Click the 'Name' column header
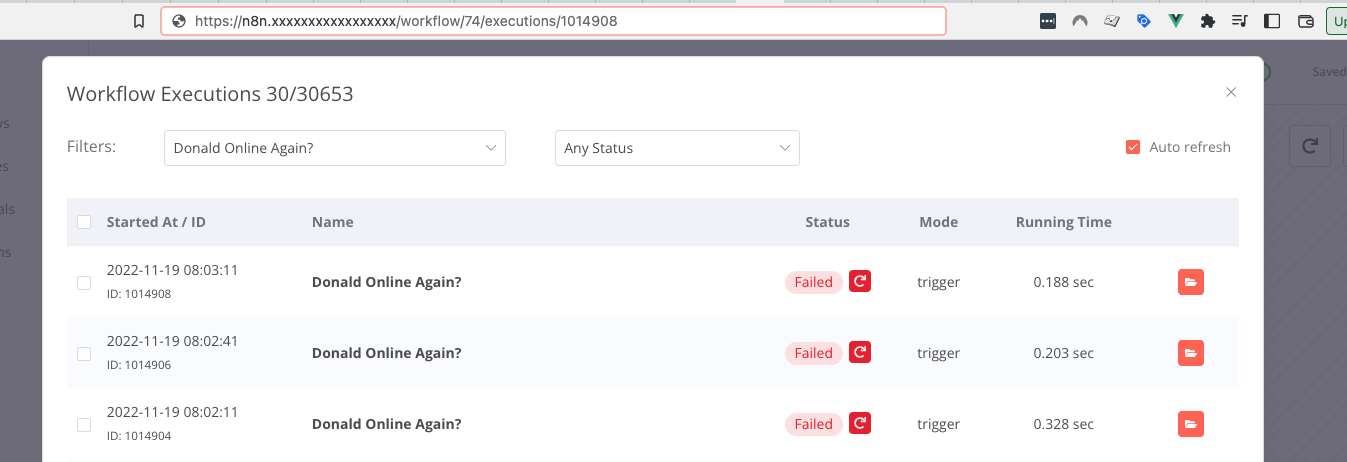The height and width of the screenshot is (462, 1347). point(333,222)
